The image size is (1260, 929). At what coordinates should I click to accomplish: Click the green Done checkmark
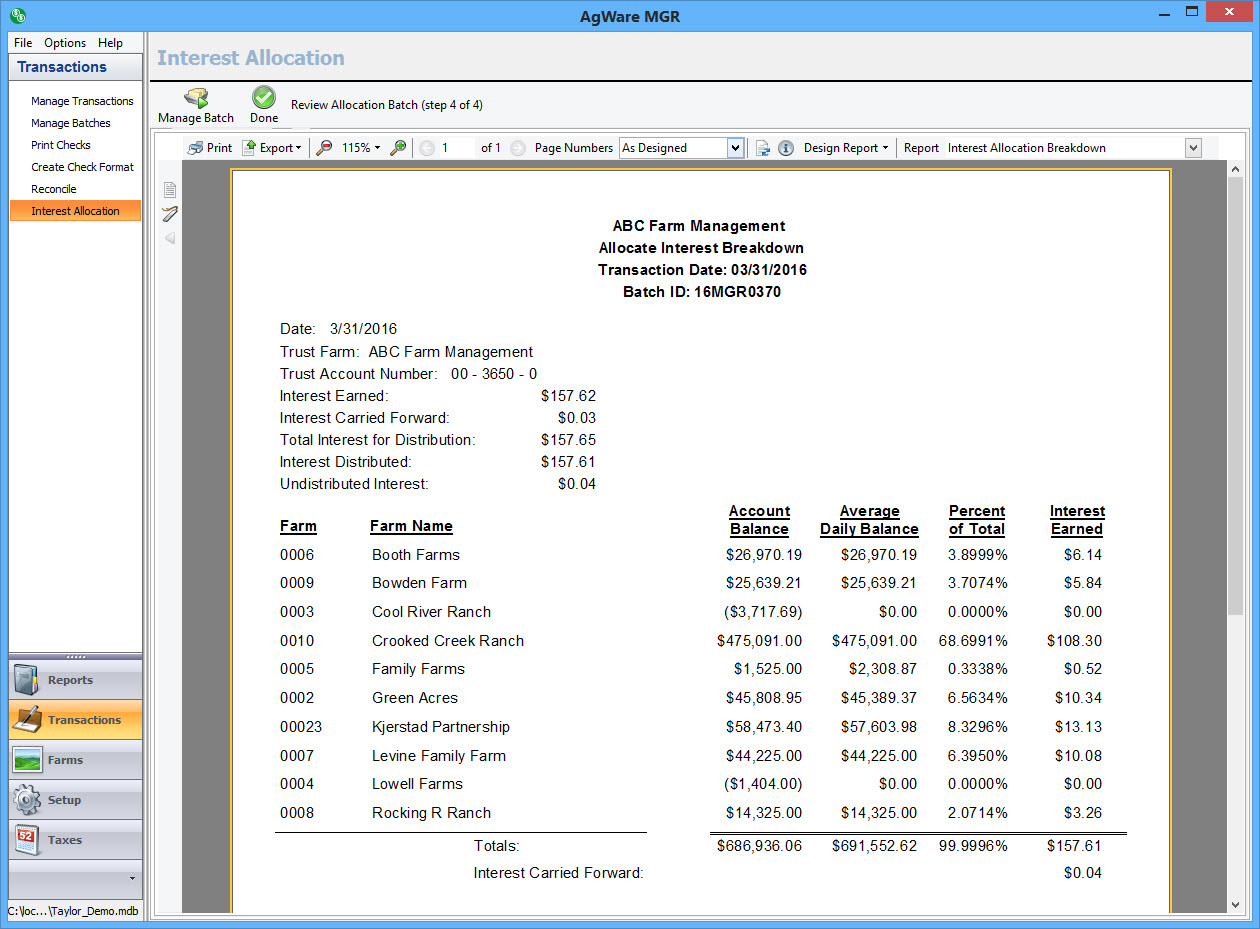[264, 97]
